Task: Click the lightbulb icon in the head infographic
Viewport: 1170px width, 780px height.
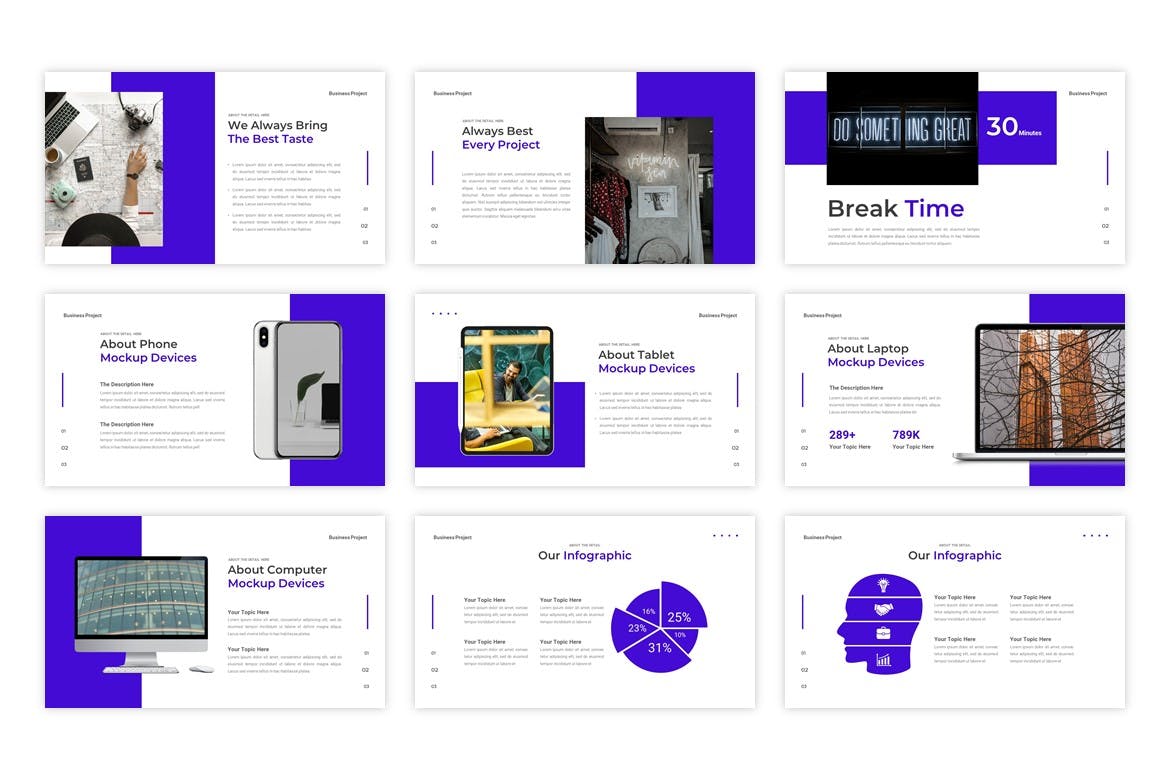Action: (x=884, y=584)
